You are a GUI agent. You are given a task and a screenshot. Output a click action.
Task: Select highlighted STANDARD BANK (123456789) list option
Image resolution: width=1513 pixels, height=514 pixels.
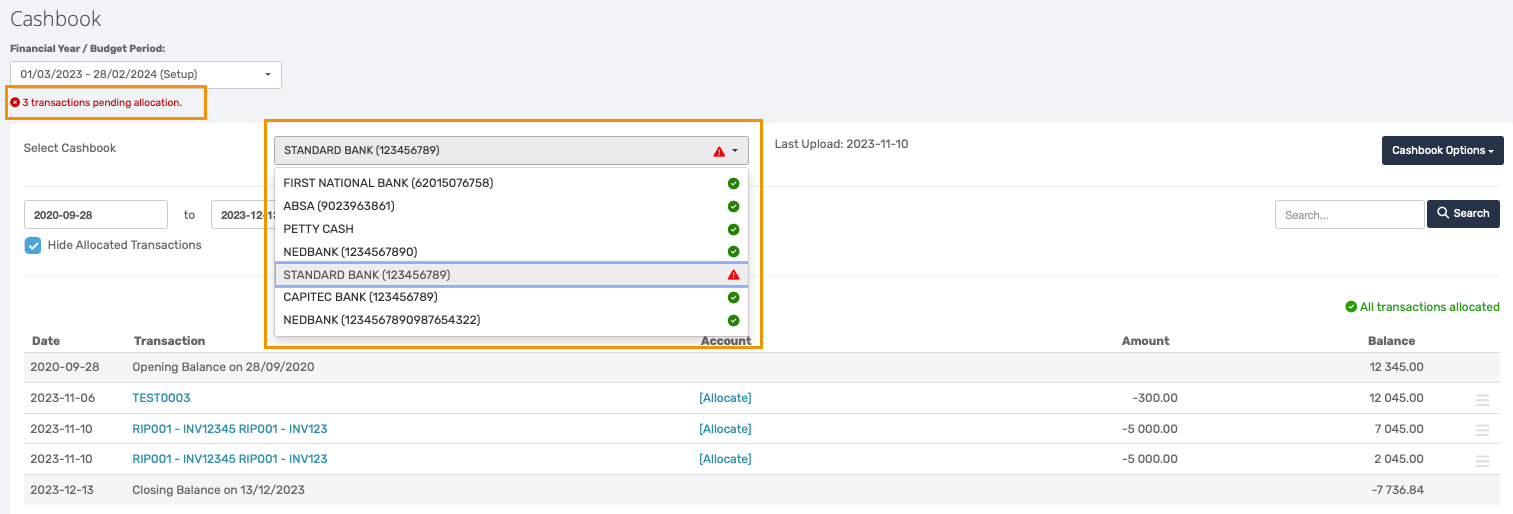tap(511, 275)
